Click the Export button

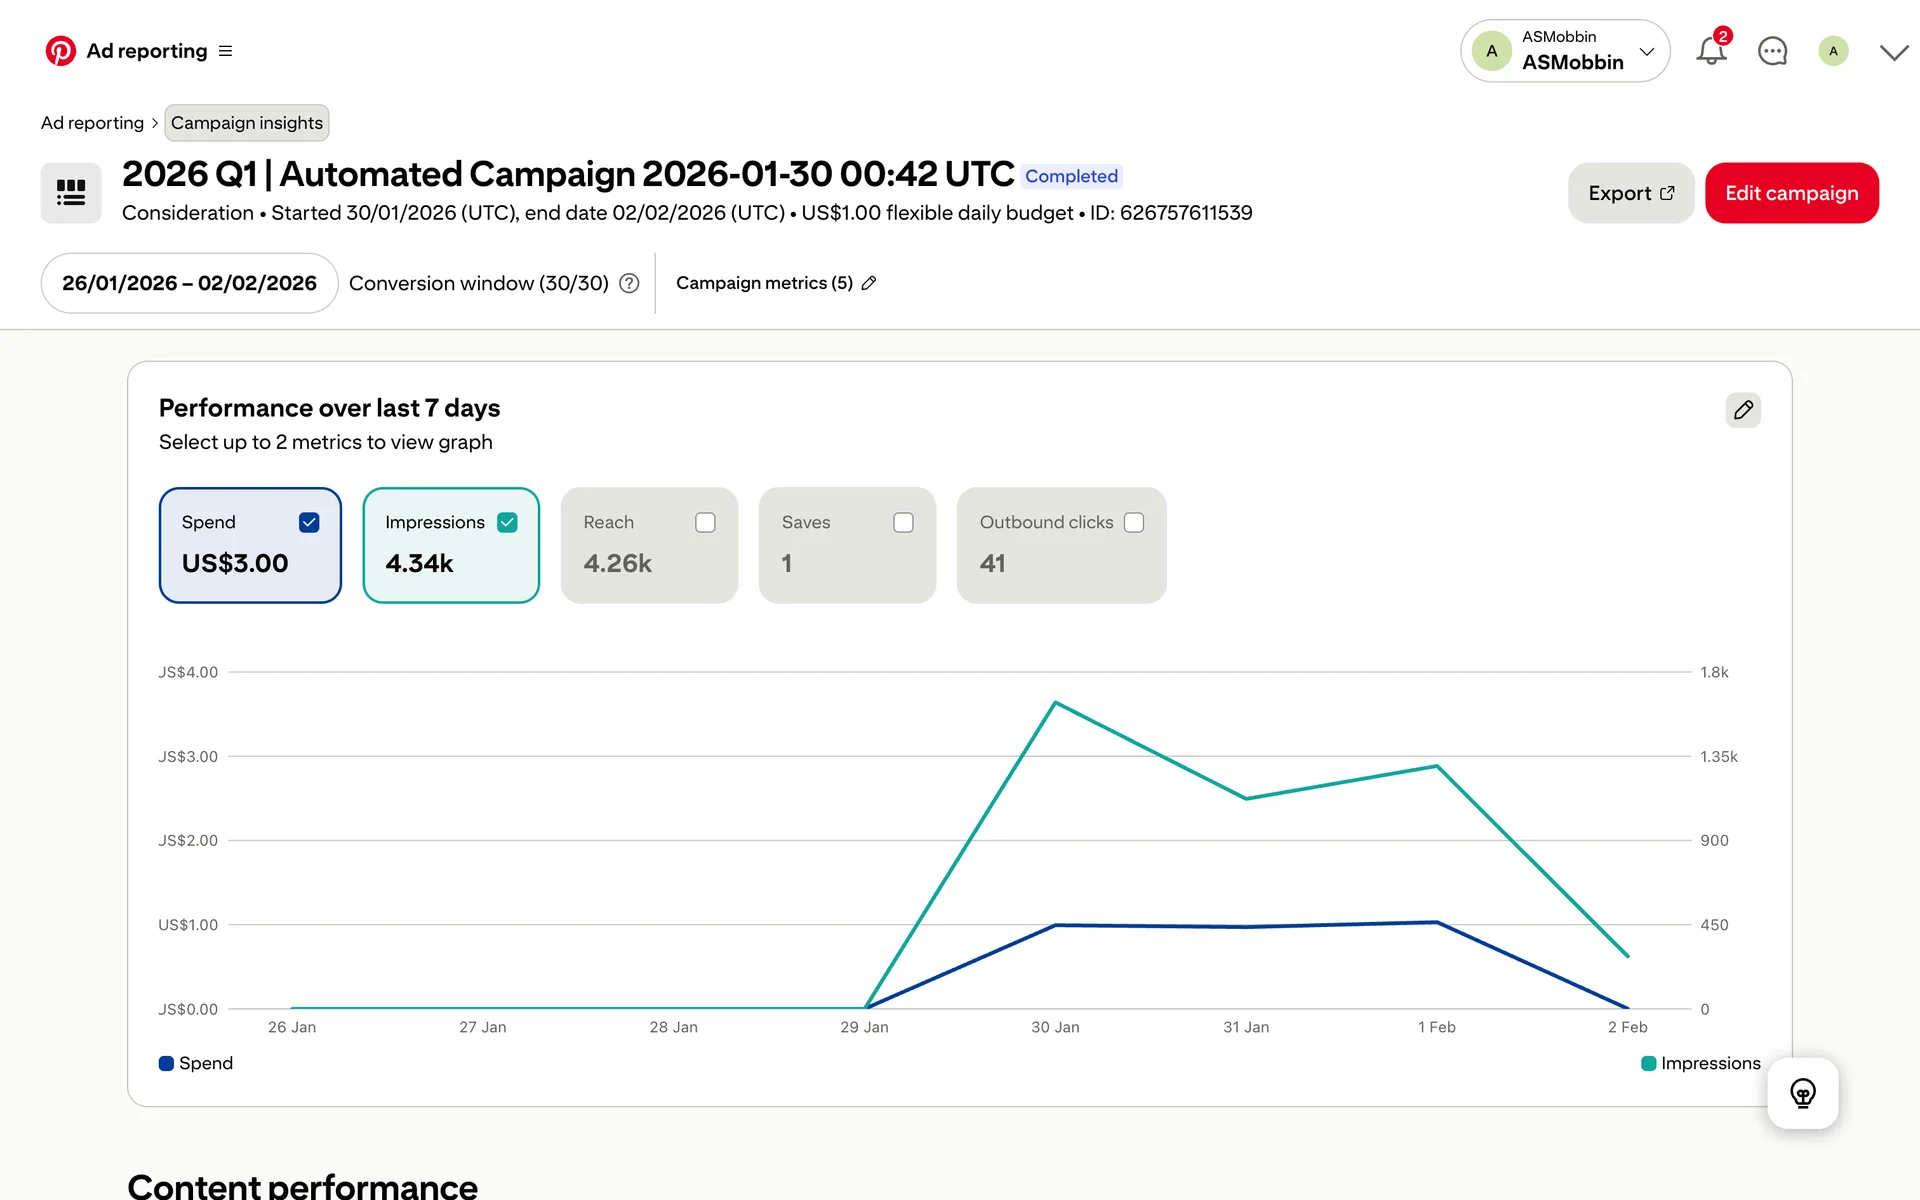coord(1630,193)
